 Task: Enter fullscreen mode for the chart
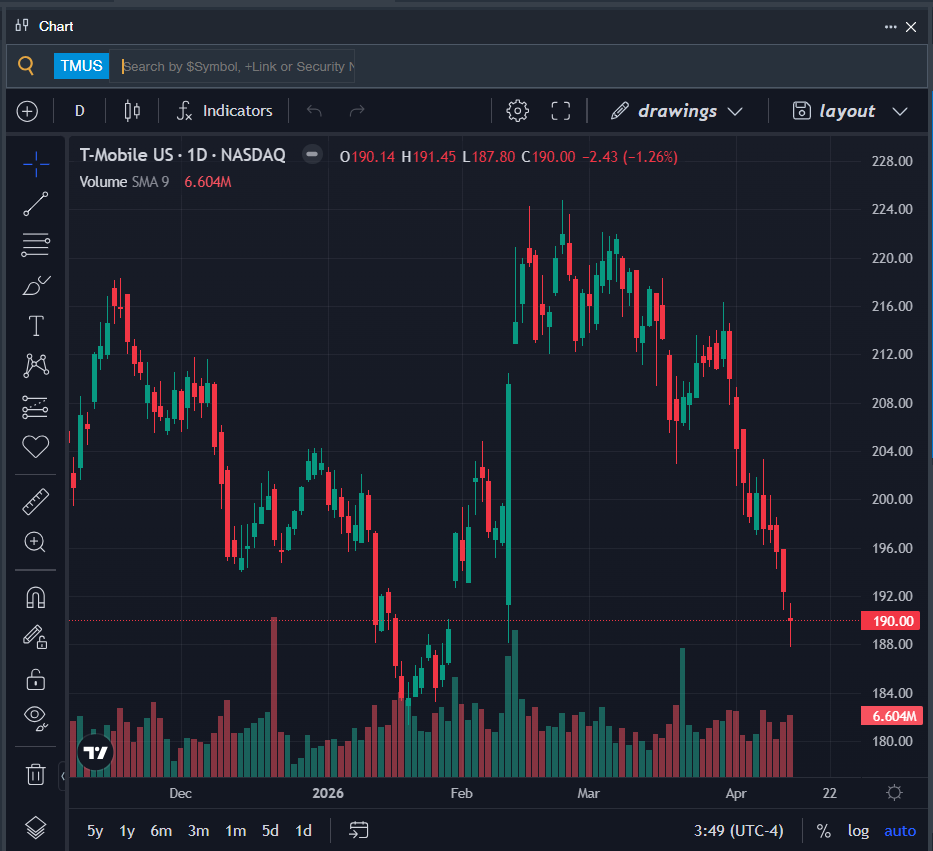pos(561,111)
